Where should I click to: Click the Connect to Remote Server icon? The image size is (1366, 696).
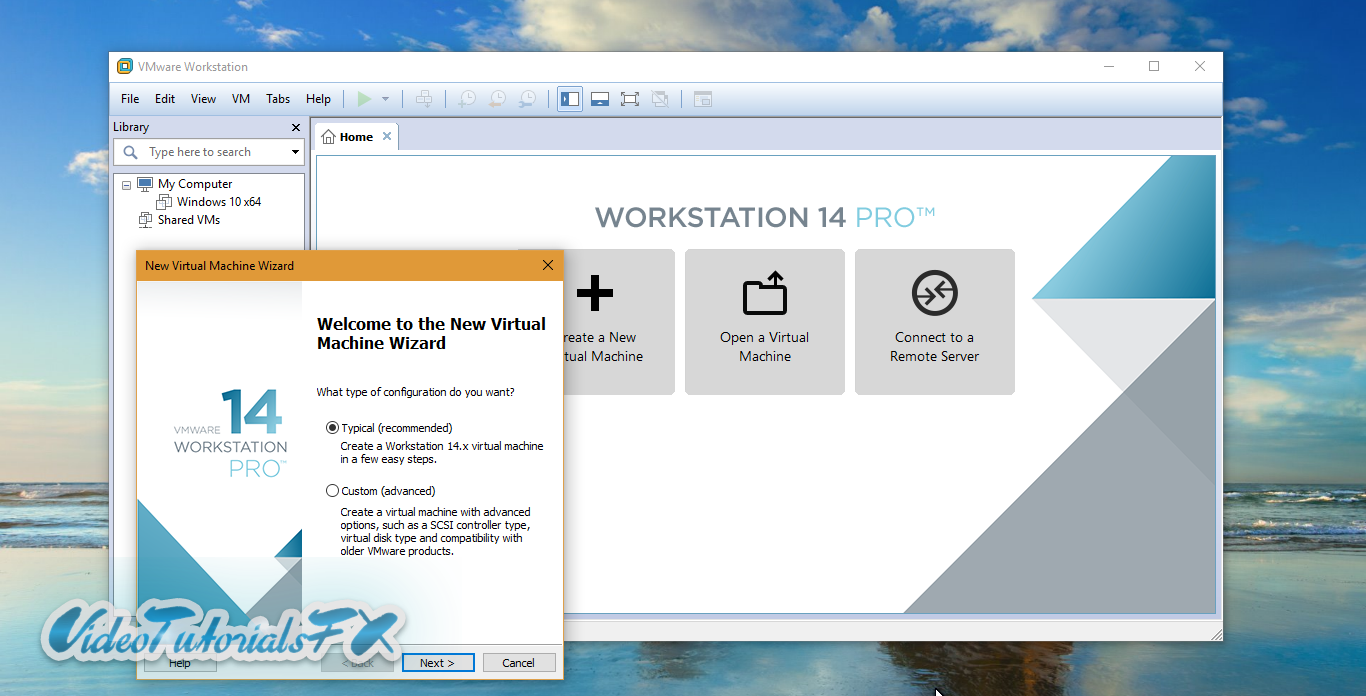click(x=935, y=293)
